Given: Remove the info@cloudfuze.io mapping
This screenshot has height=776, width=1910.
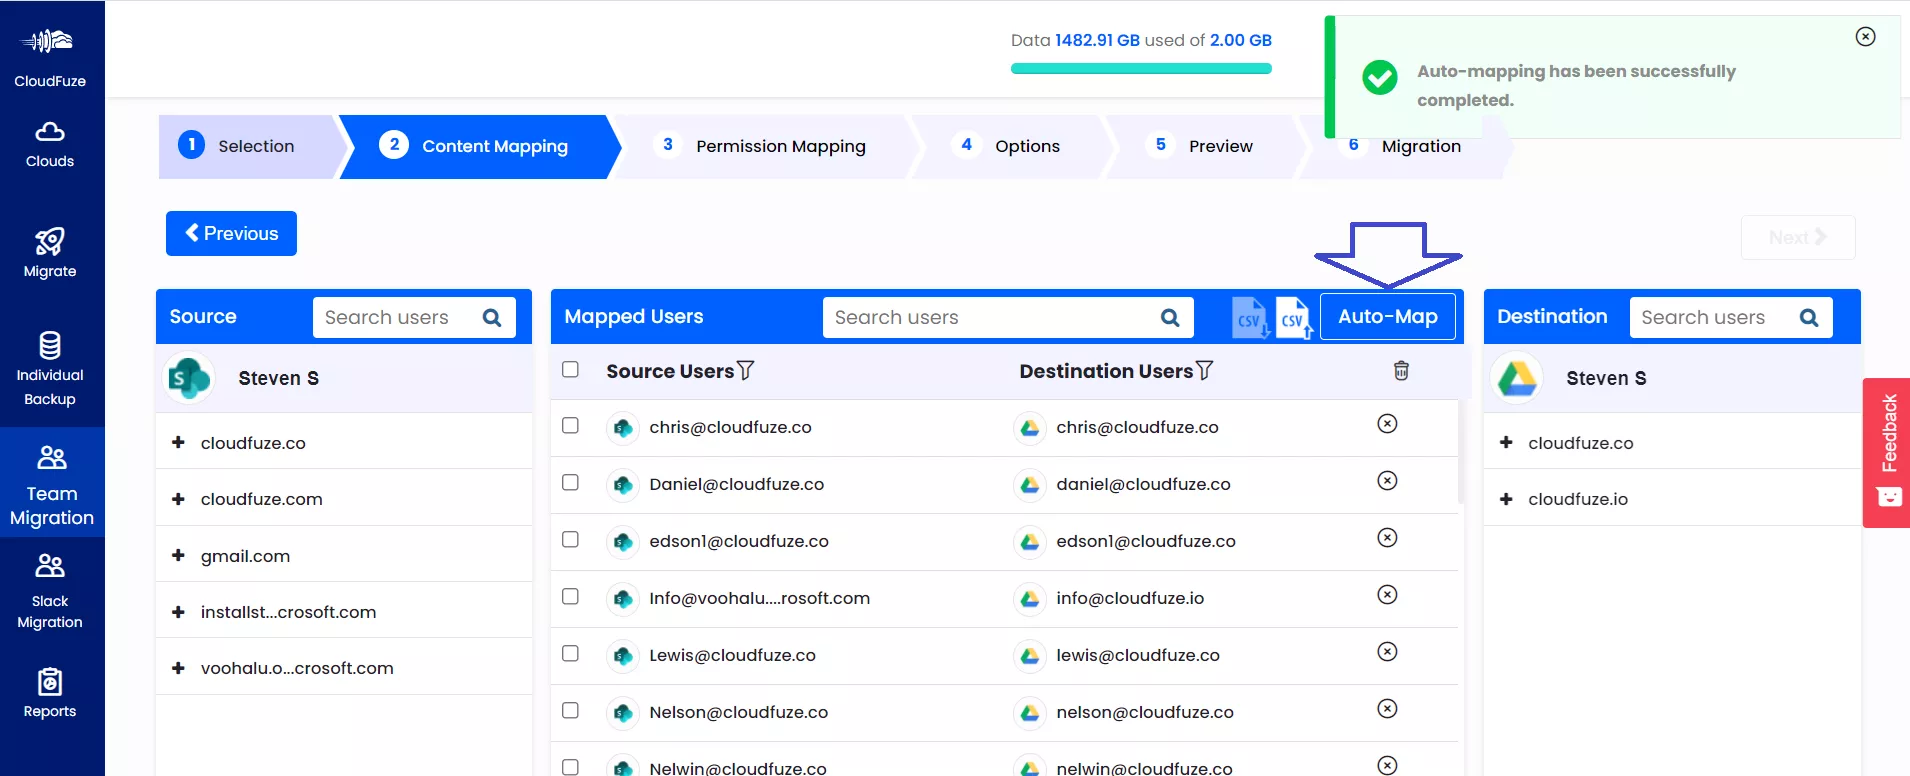Looking at the screenshot, I should 1387,595.
